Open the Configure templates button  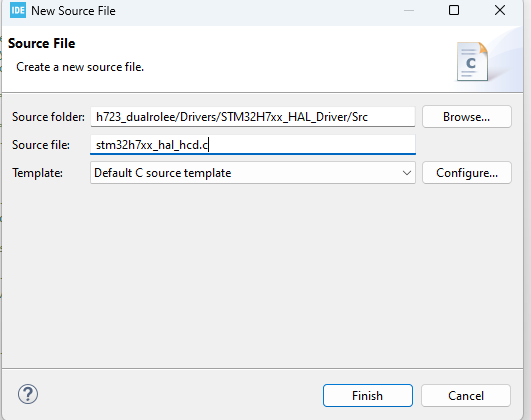[x=467, y=173]
